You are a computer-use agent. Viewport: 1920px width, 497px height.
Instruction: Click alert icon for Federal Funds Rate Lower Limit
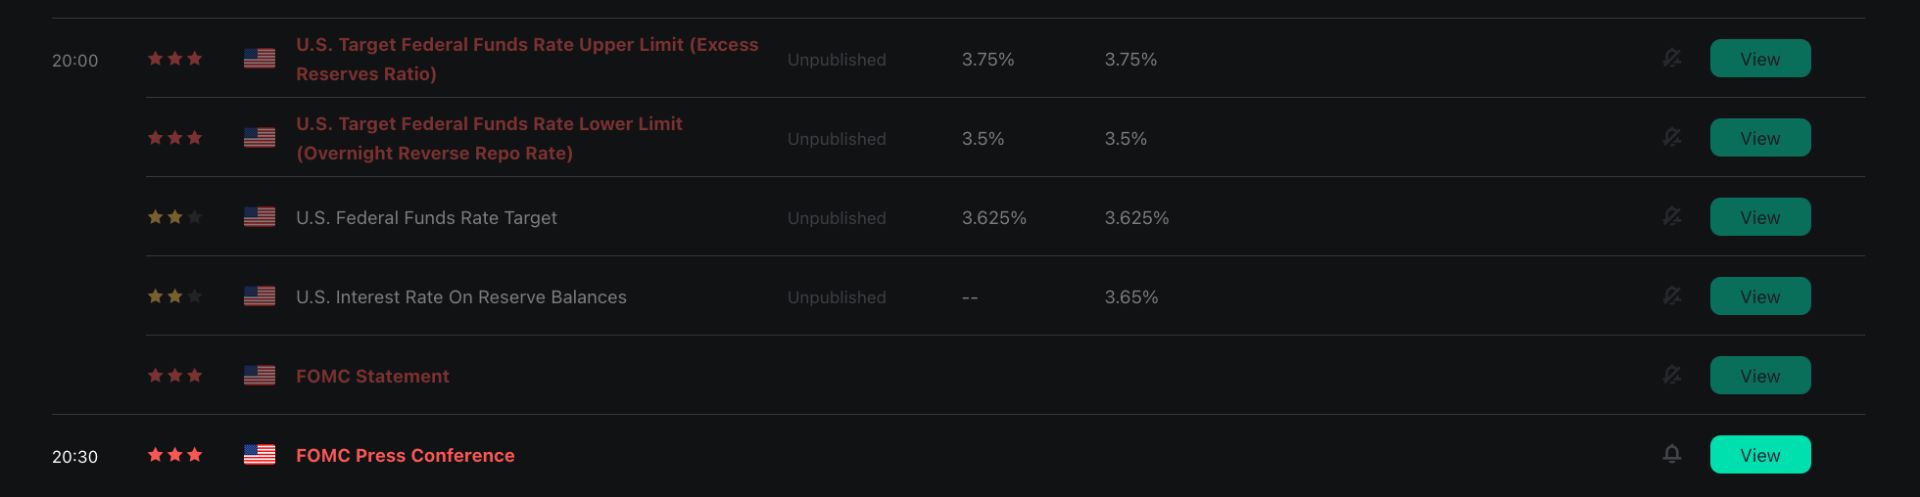click(x=1671, y=137)
